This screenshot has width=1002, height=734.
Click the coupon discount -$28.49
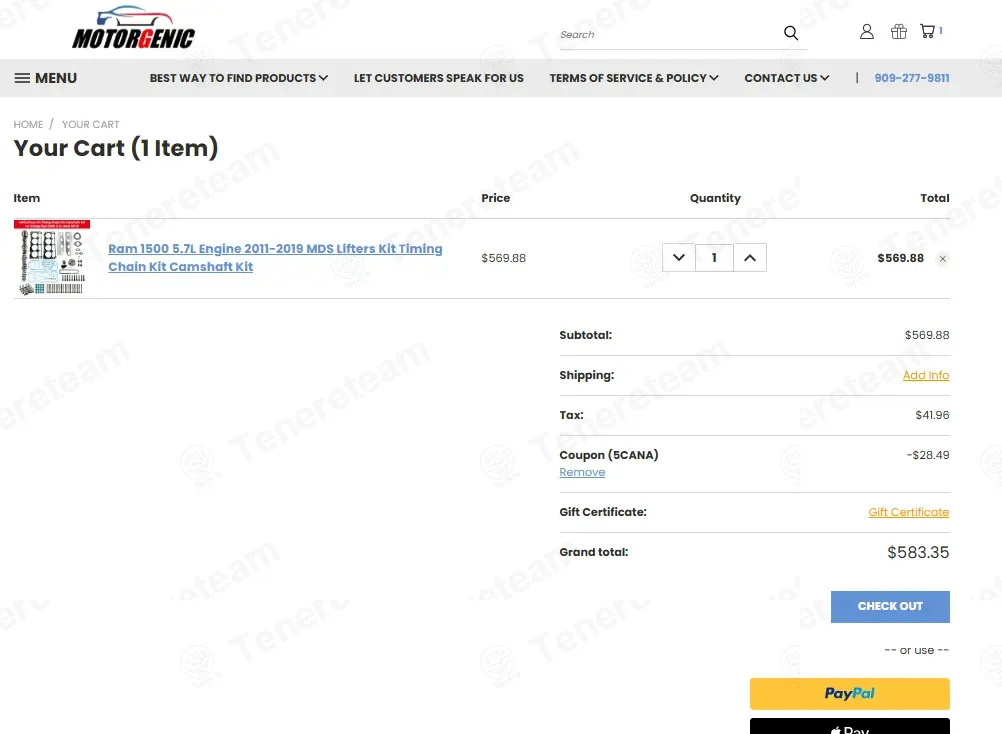pyautogui.click(x=928, y=455)
